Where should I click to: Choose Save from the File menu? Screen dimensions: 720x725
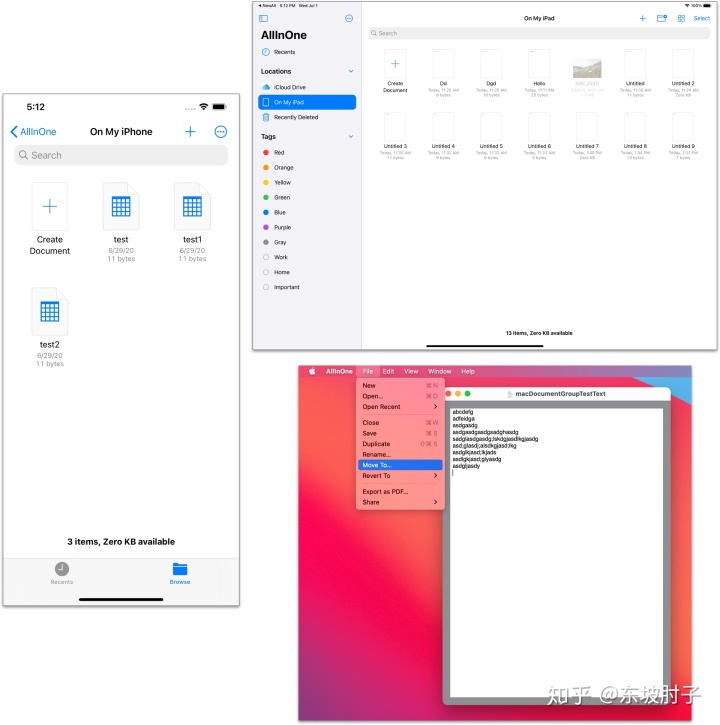point(400,433)
